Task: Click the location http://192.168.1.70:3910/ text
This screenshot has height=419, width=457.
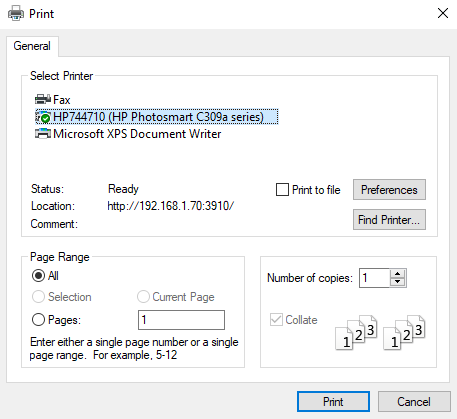Action: [171, 206]
